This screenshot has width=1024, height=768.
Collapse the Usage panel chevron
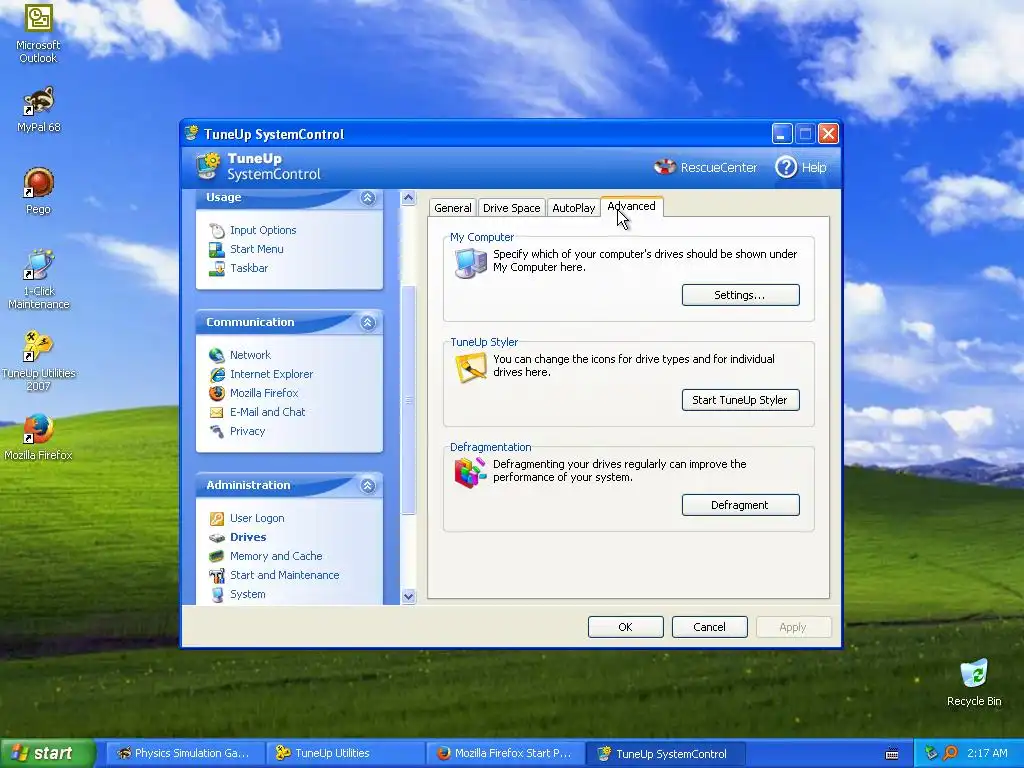[368, 197]
